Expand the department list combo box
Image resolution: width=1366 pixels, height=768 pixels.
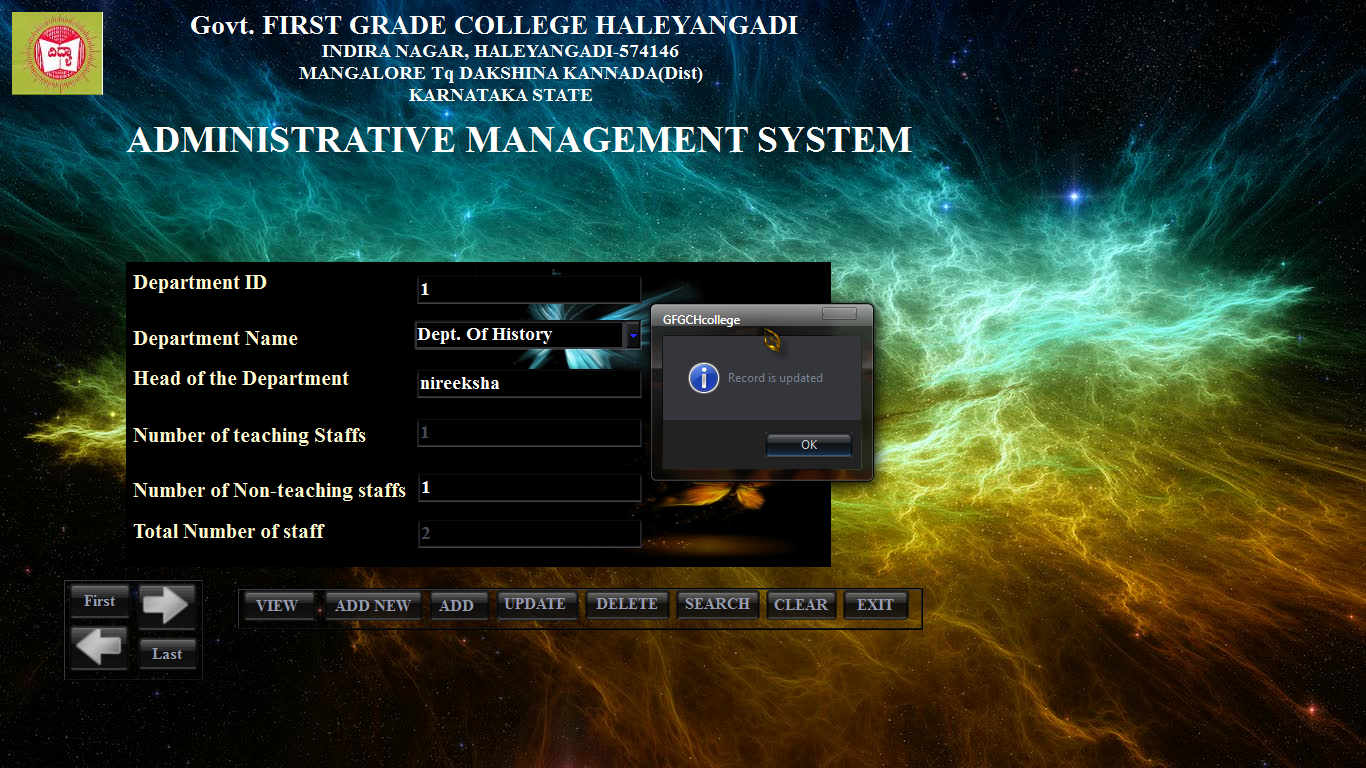pos(633,334)
